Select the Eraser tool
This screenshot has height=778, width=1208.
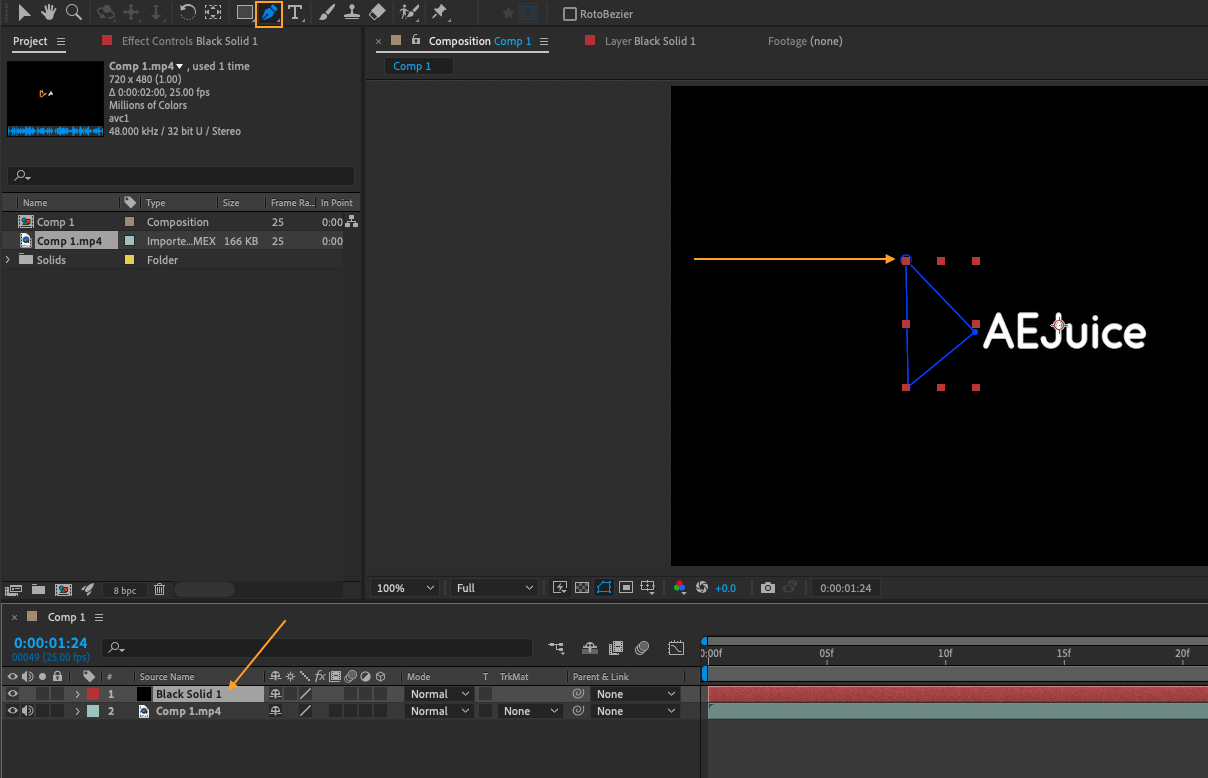pyautogui.click(x=377, y=13)
